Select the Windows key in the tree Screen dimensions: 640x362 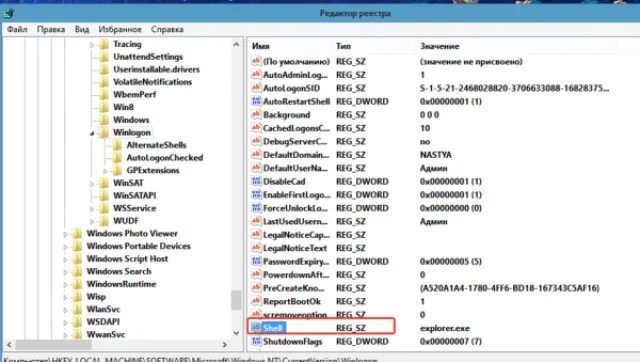click(x=131, y=120)
